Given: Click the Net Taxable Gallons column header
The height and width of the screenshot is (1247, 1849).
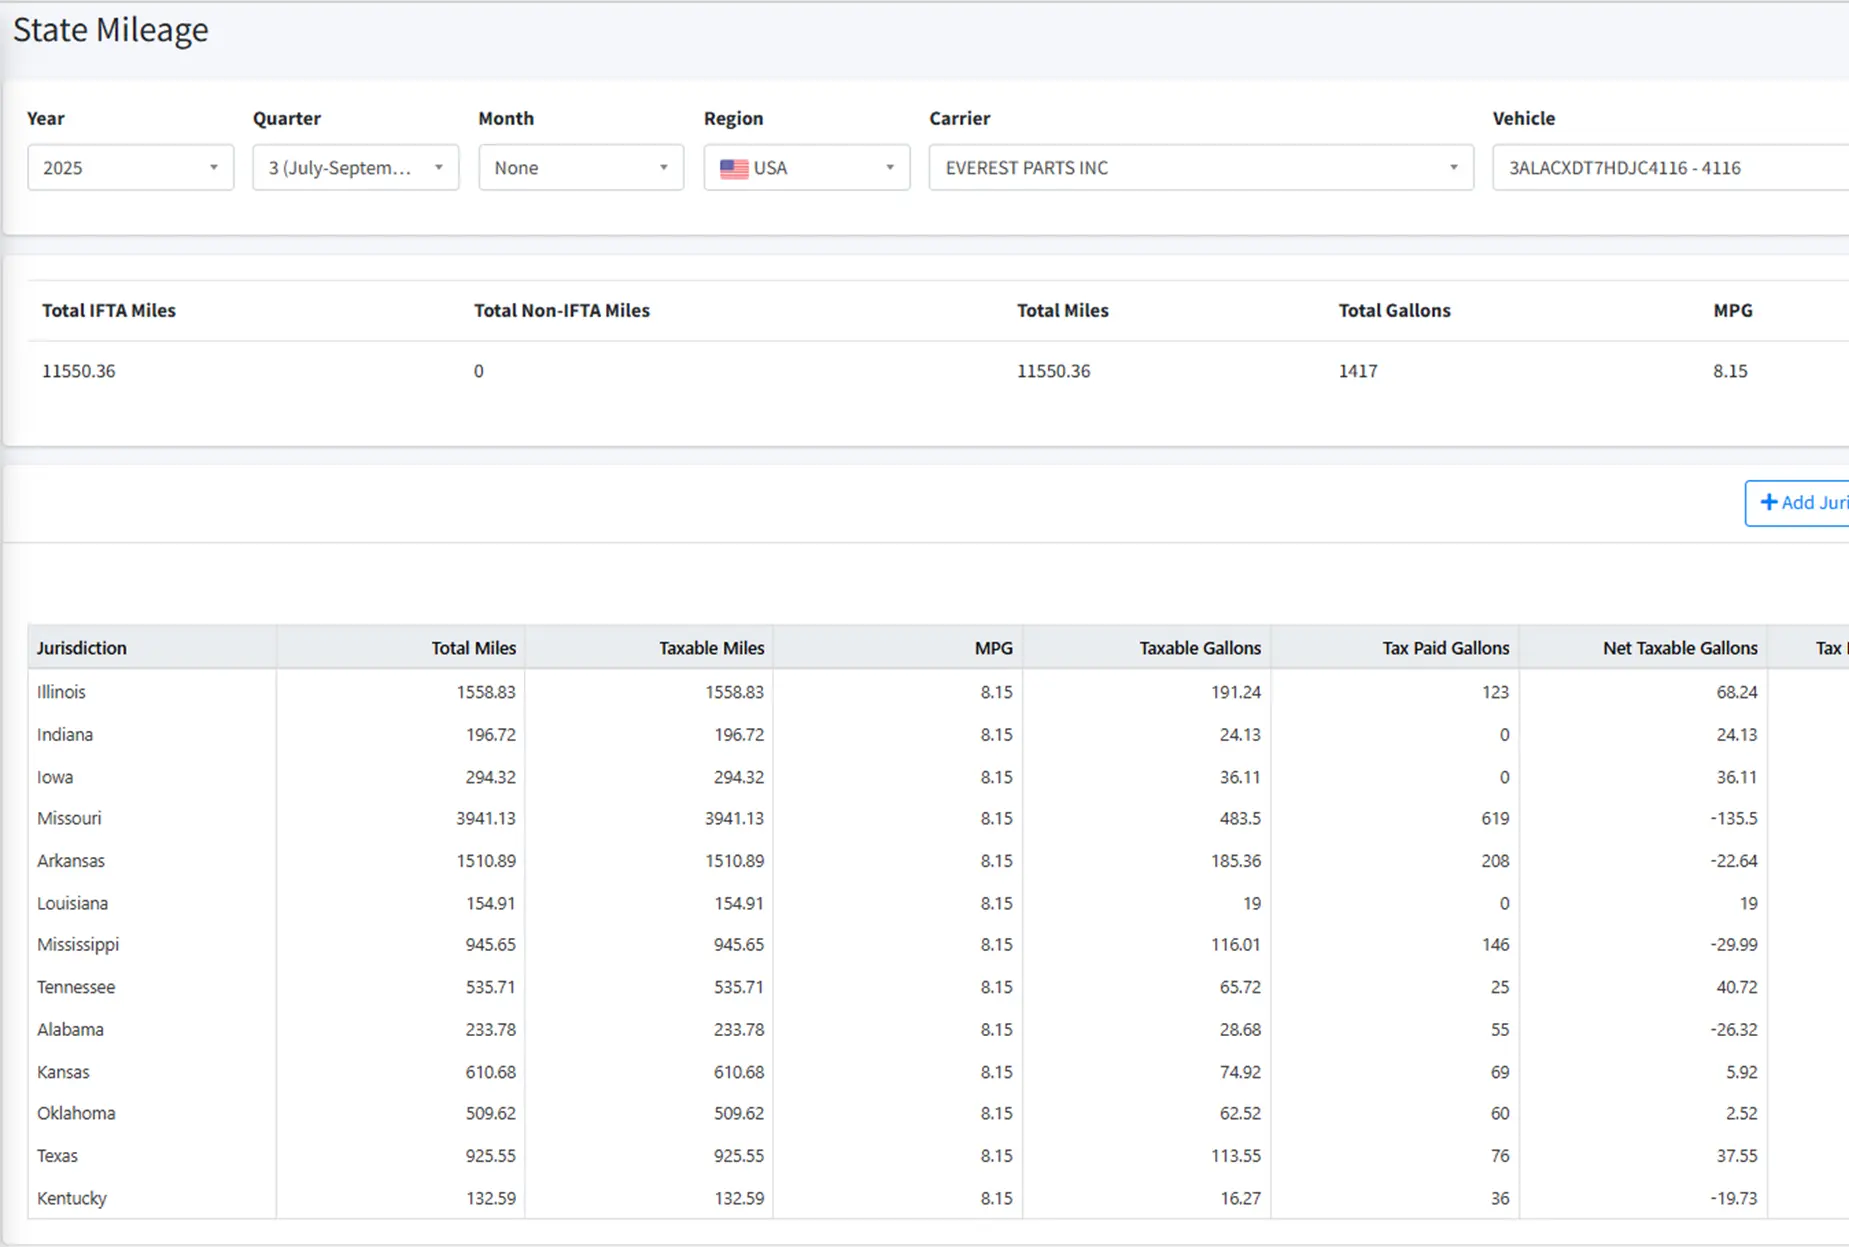Looking at the screenshot, I should click(1679, 648).
